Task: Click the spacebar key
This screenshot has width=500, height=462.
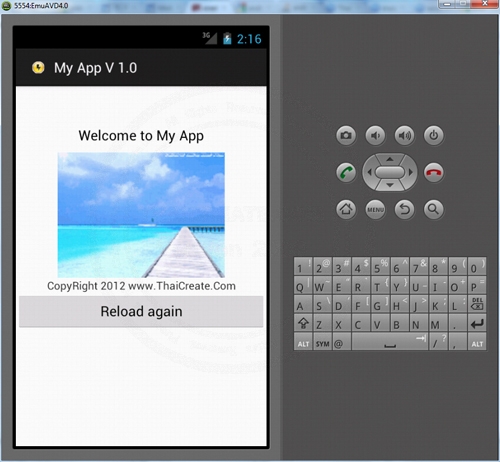Action: [x=390, y=342]
